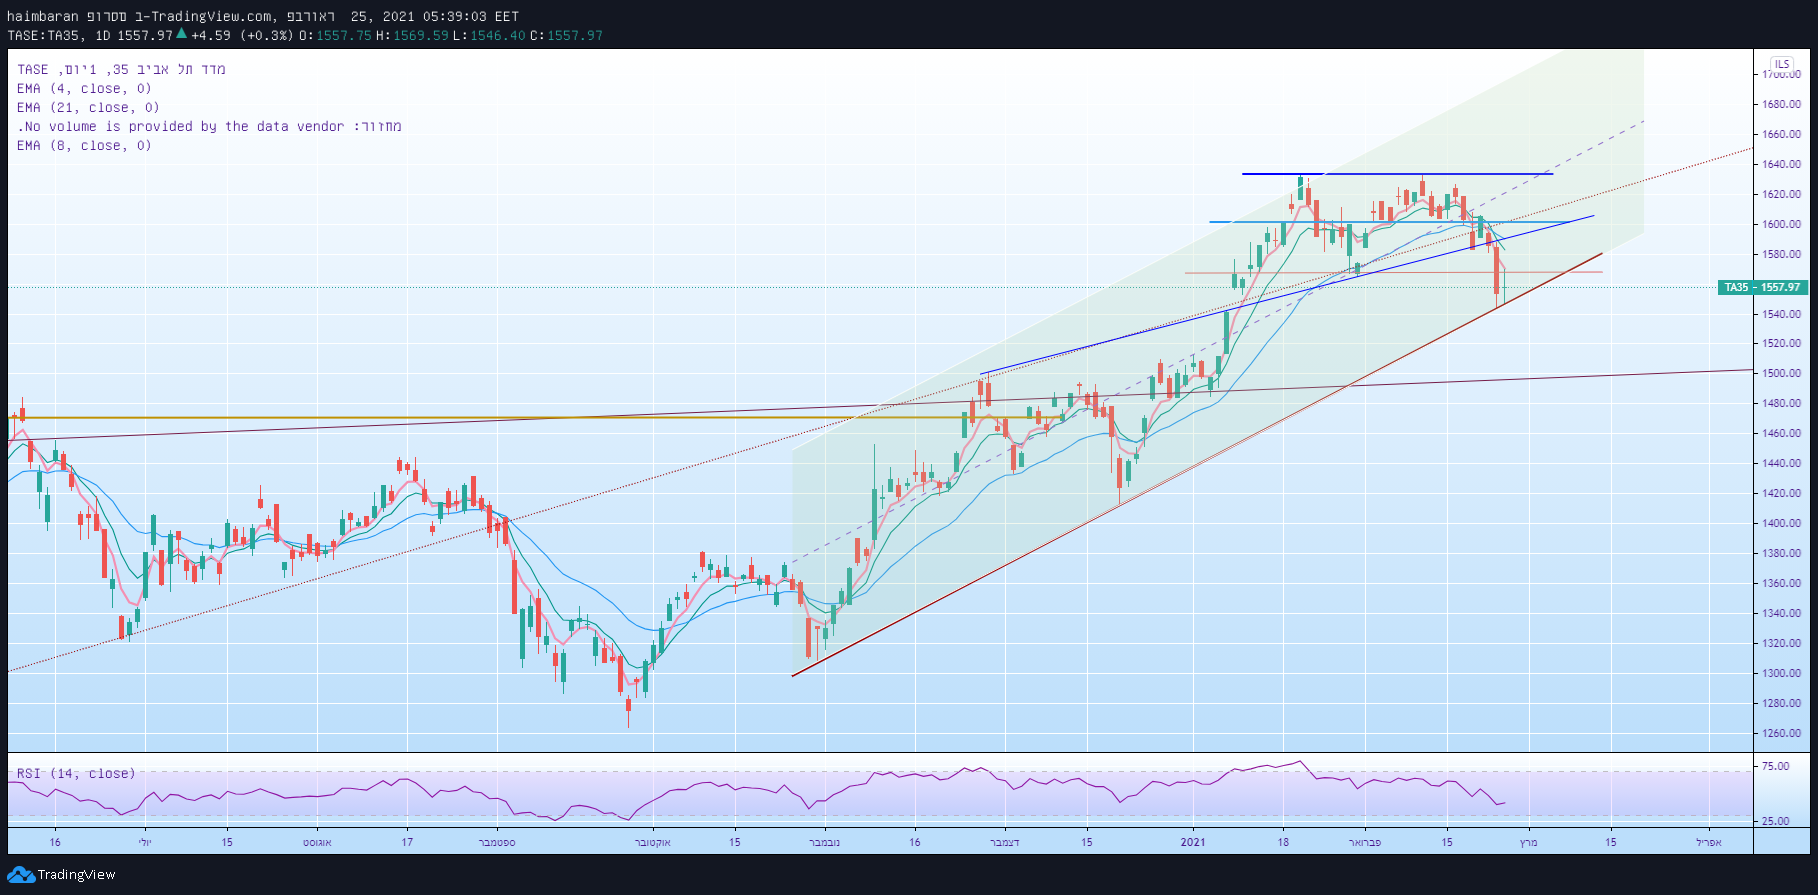Viewport: 1818px width, 895px height.
Task: Click the יולי month label on time axis
Action: coord(145,842)
